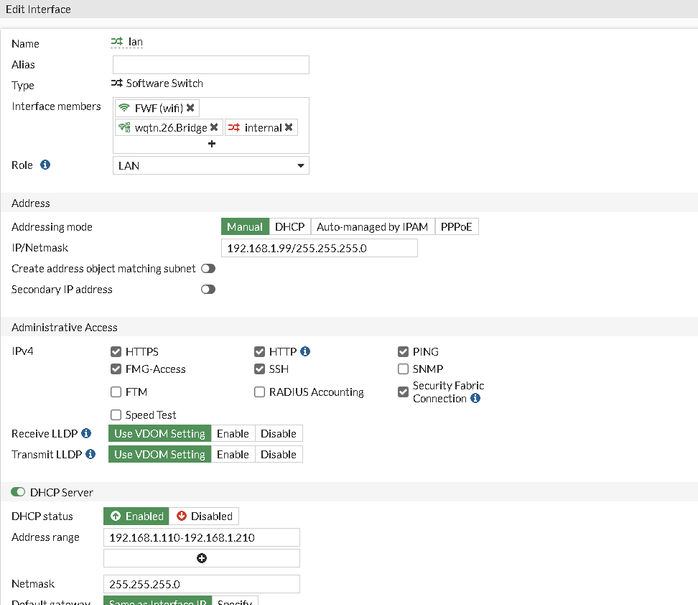
Task: Click the Transmit LLDP info icon
Action: click(x=90, y=454)
